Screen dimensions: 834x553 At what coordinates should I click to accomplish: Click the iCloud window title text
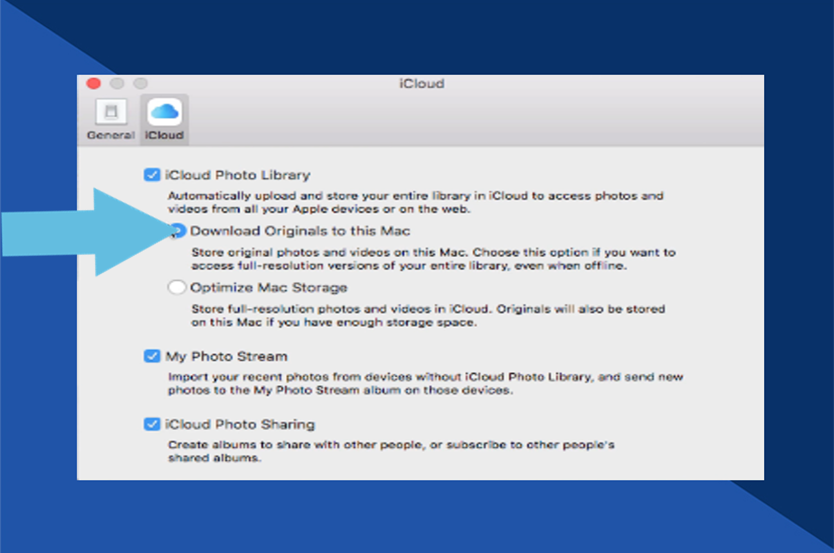pos(422,83)
